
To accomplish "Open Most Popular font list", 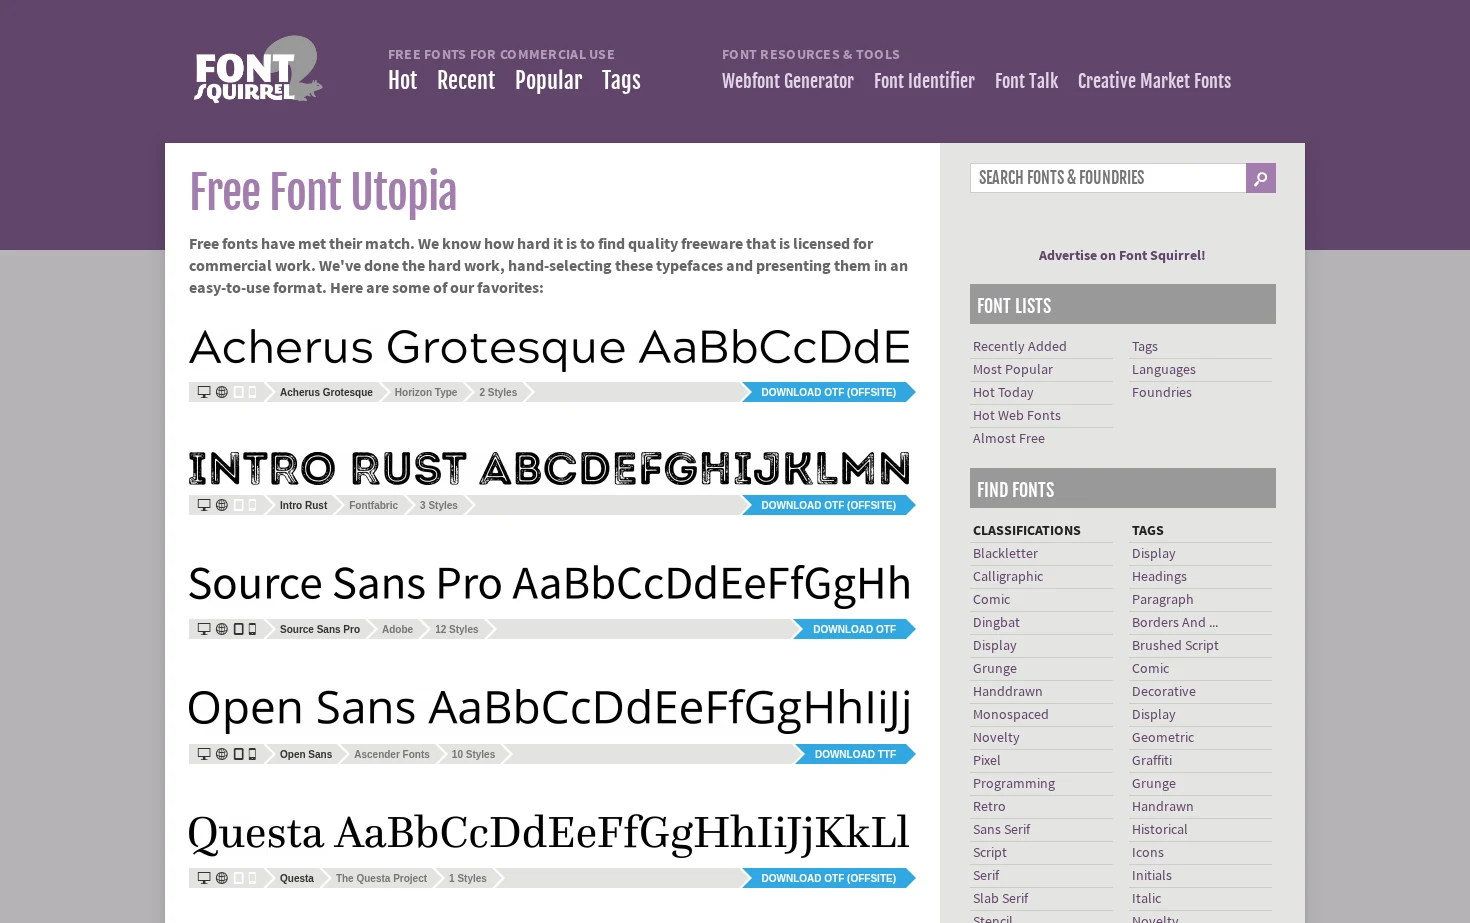I will tap(1013, 369).
